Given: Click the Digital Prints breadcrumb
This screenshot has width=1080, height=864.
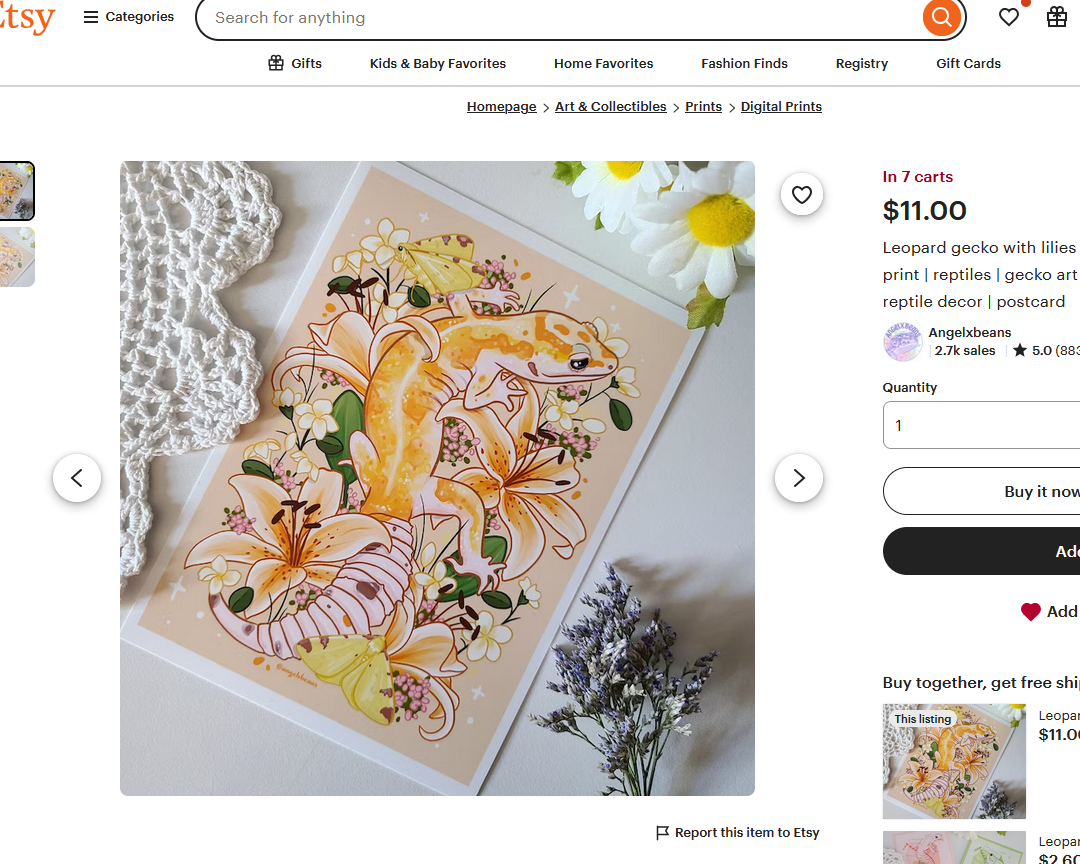Looking at the screenshot, I should pyautogui.click(x=781, y=107).
